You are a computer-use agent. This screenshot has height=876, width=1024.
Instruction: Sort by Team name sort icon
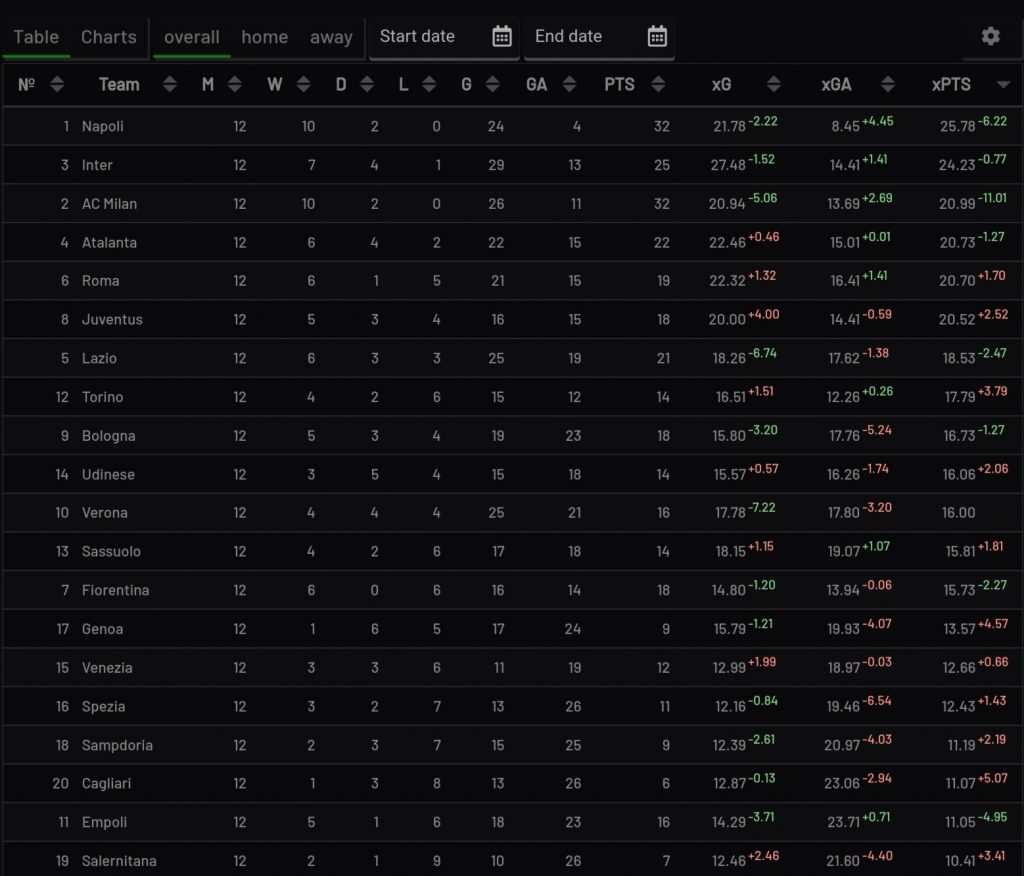pyautogui.click(x=170, y=85)
